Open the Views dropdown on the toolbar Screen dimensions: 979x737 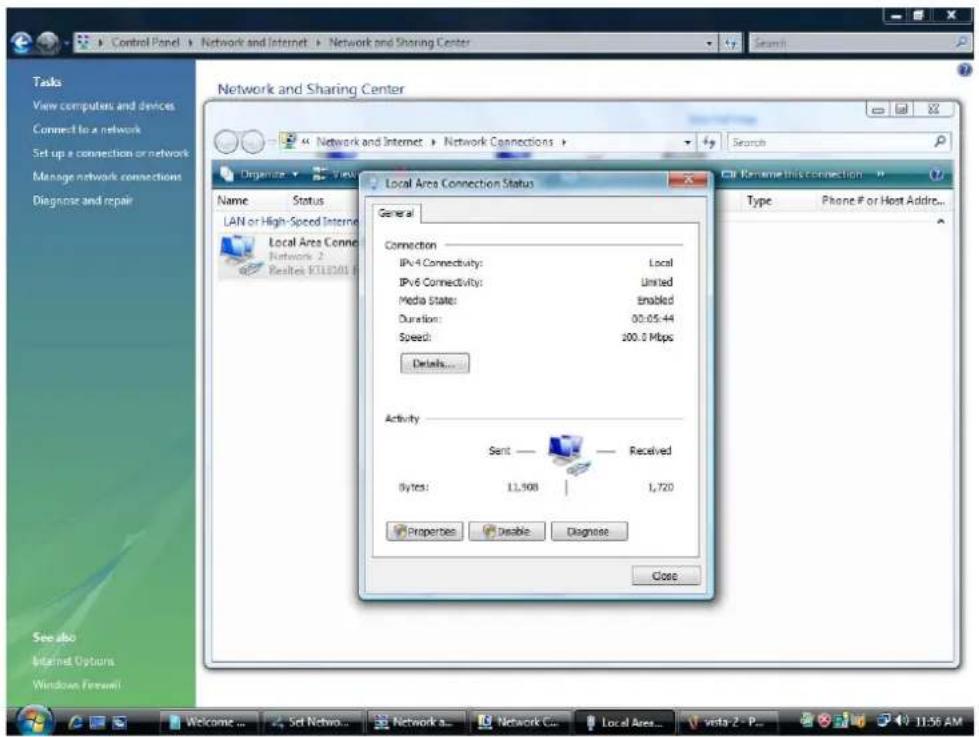click(334, 174)
